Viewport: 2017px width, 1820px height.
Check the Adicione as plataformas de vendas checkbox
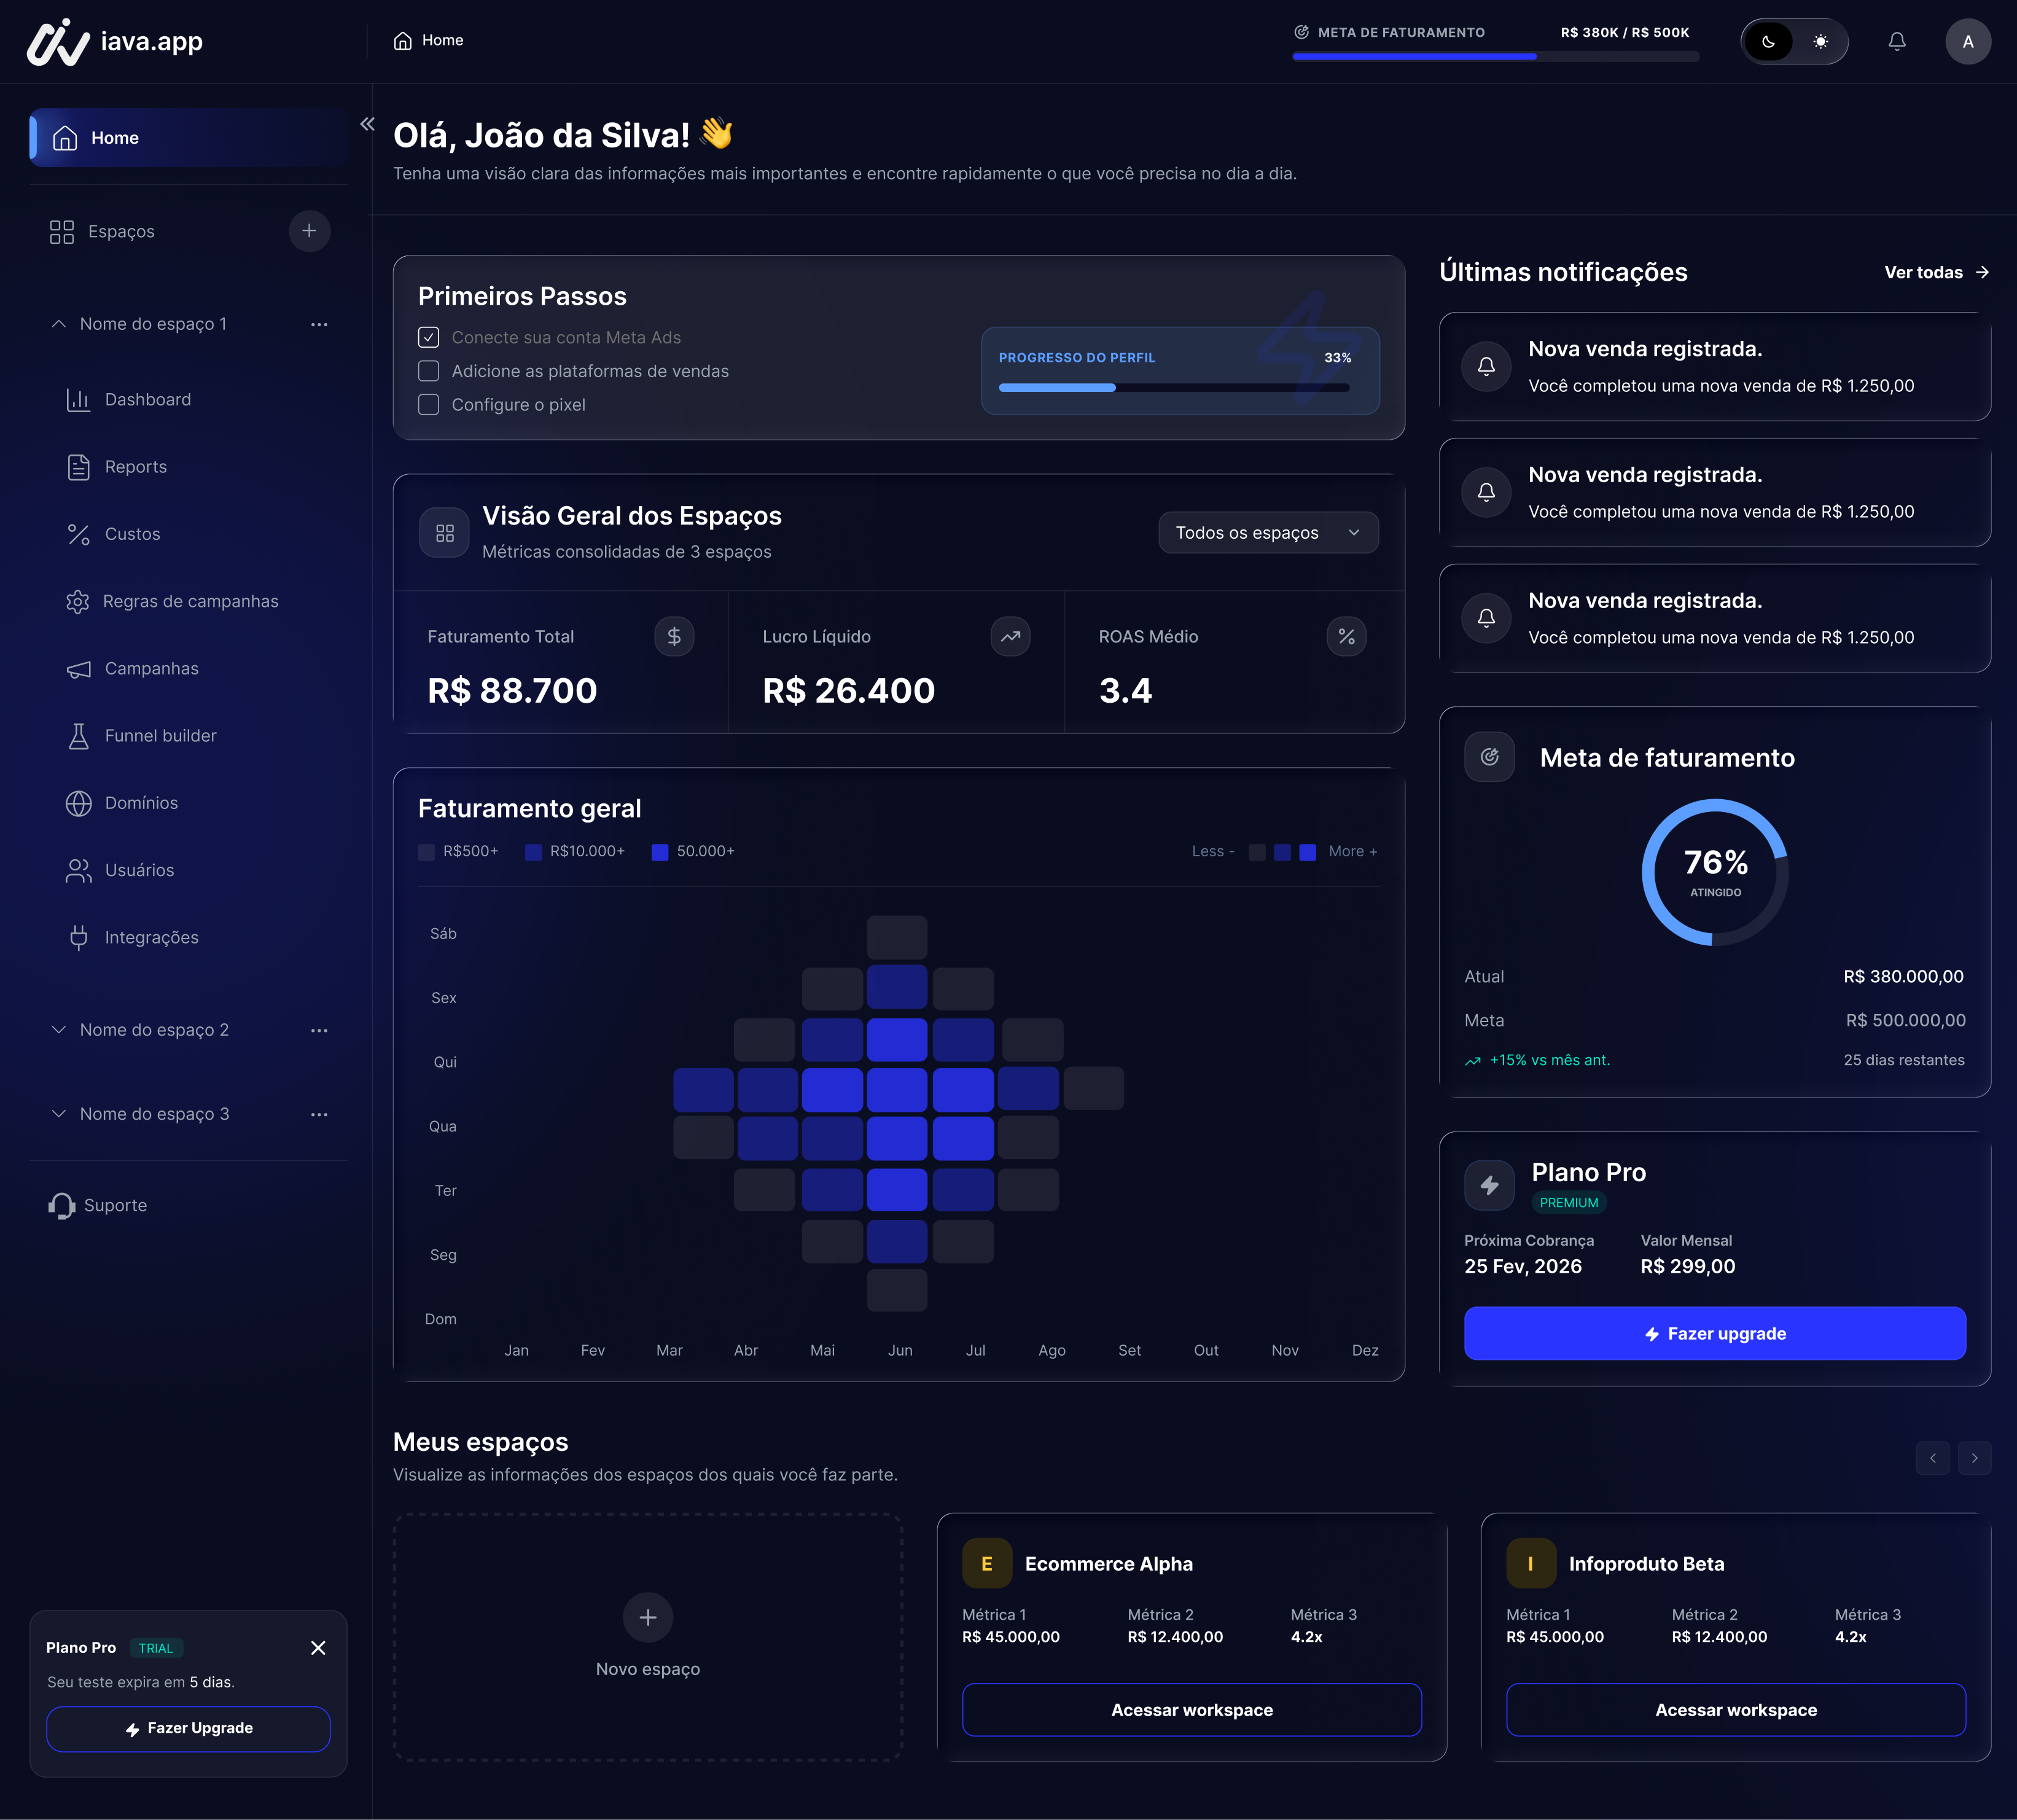(x=429, y=370)
